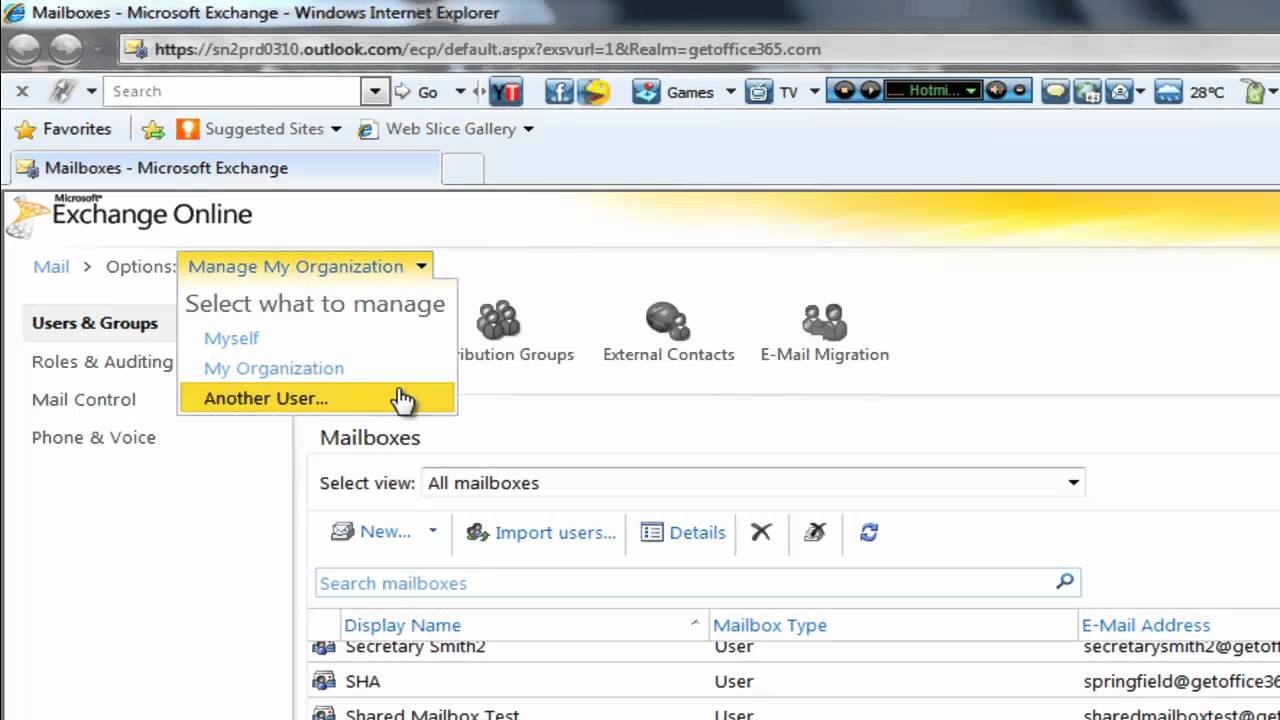This screenshot has width=1280, height=720.
Task: Click the YouTube toolbar icon
Action: 507,92
